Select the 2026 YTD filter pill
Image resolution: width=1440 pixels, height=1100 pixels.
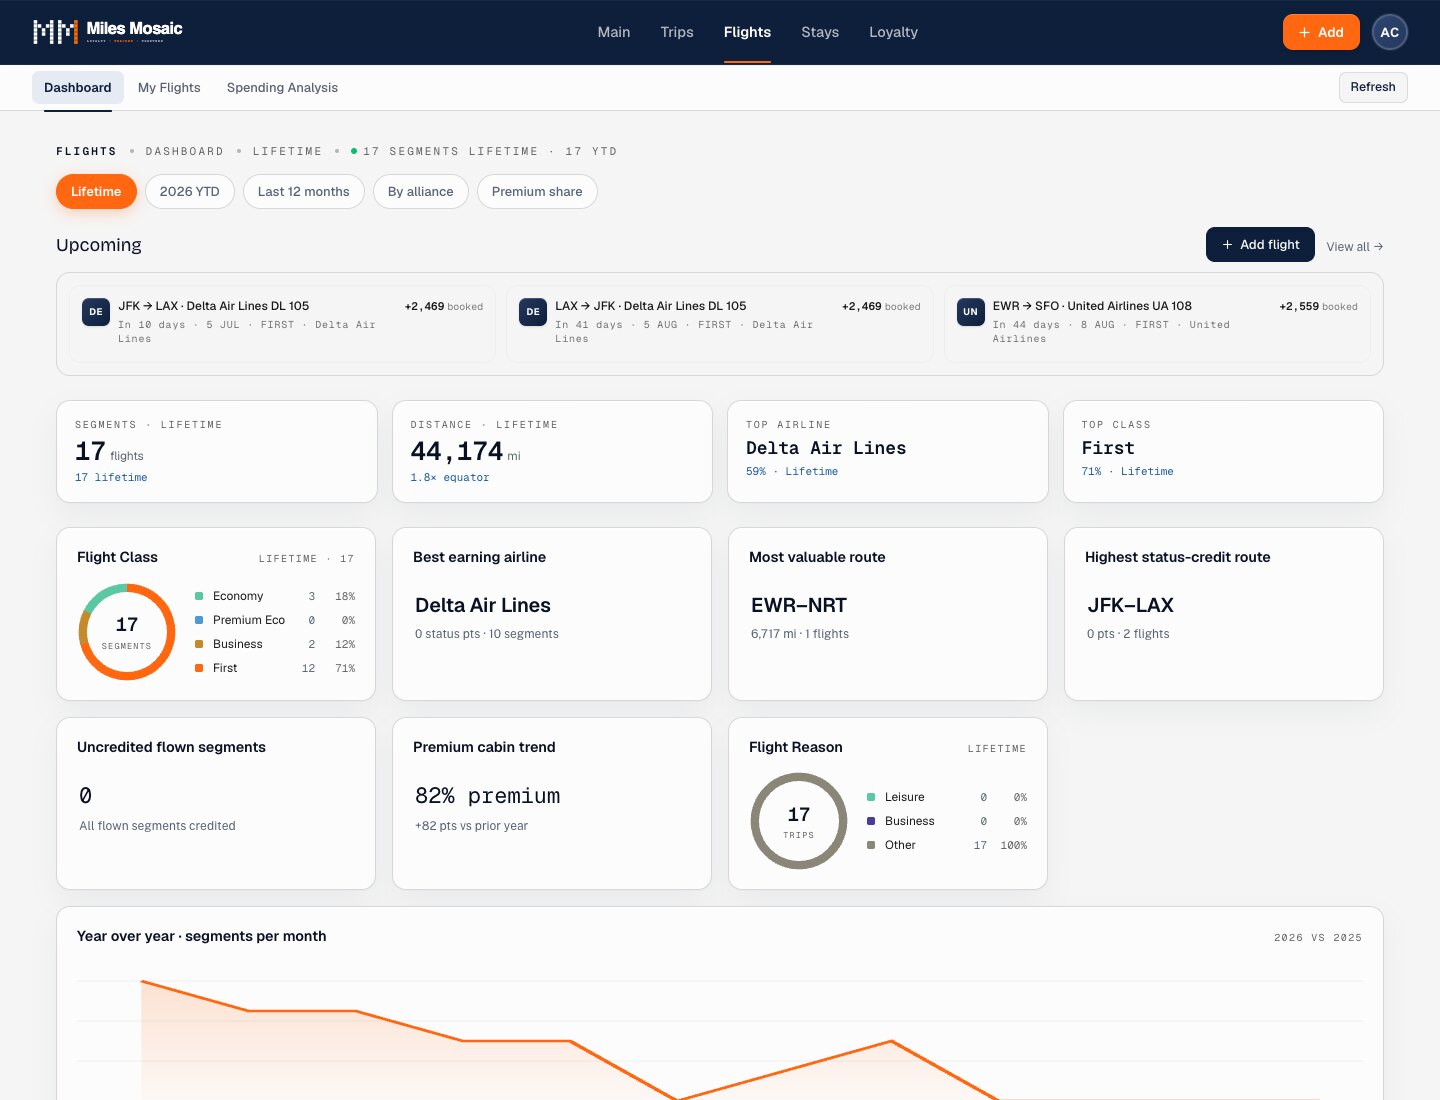tap(189, 192)
